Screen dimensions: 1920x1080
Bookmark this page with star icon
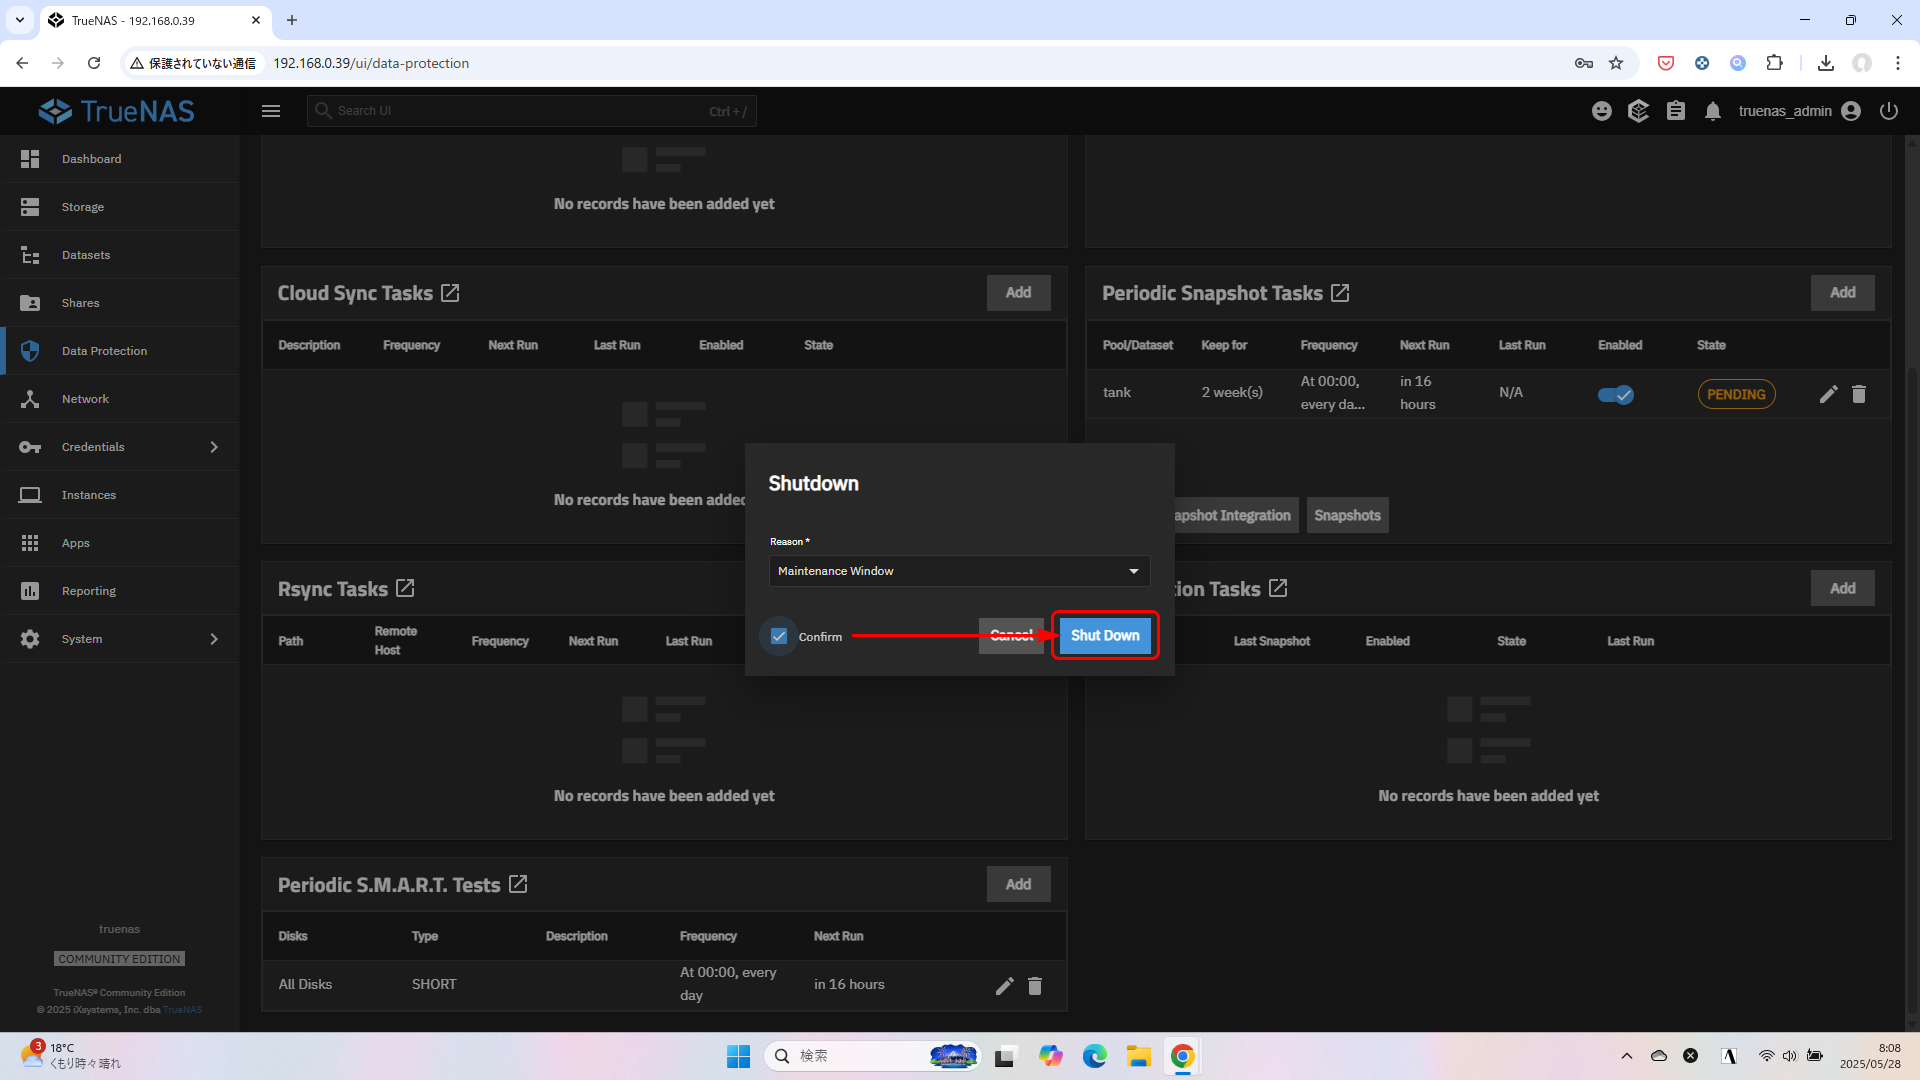(x=1616, y=63)
